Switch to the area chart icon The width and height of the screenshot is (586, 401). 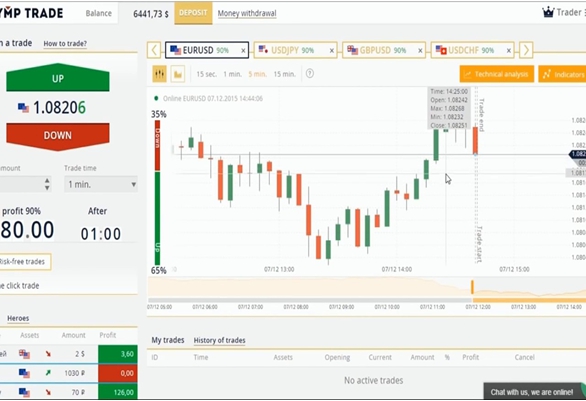[x=178, y=74]
